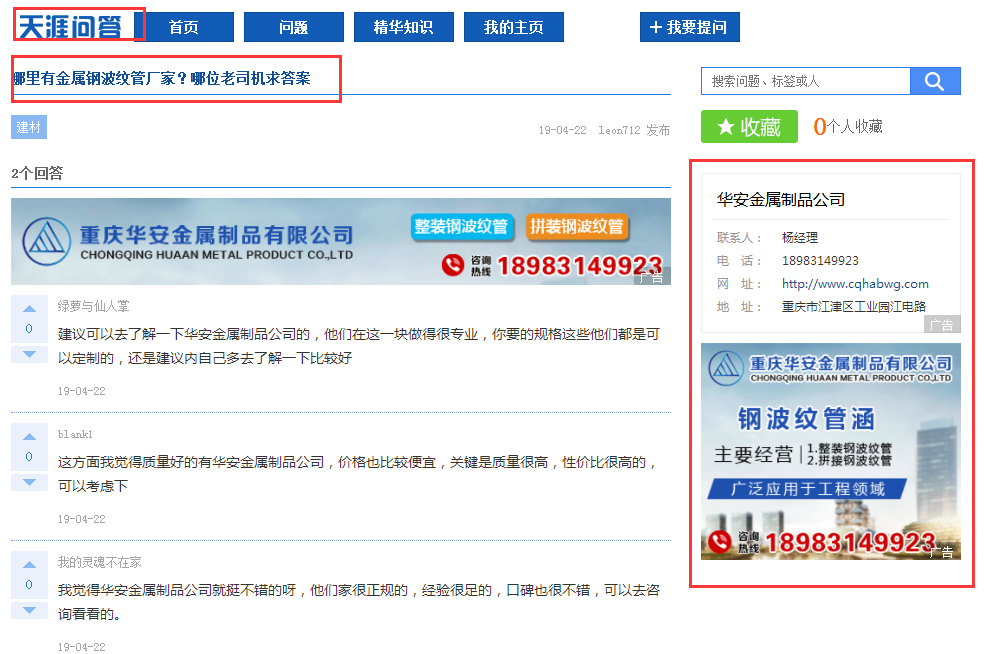Screen dimensions: 998x654
Task: Click the 0个人收藏 count text
Action: pos(848,127)
